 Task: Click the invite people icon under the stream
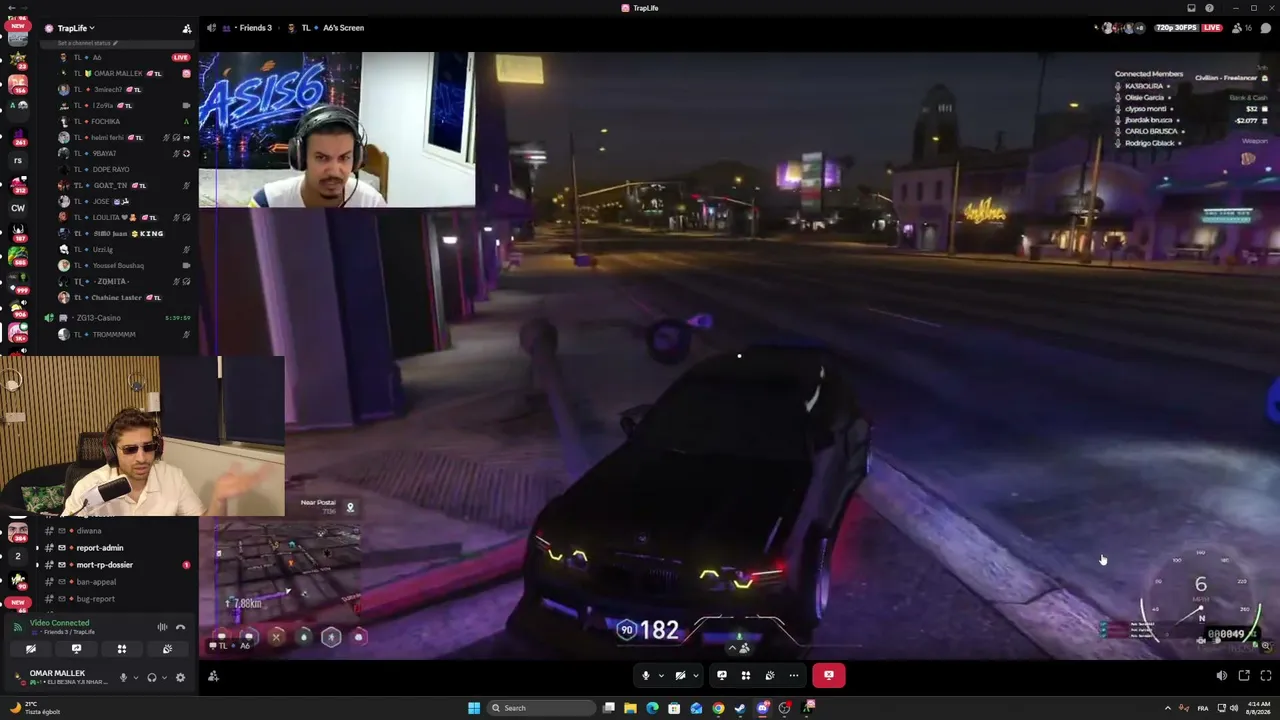coord(213,676)
